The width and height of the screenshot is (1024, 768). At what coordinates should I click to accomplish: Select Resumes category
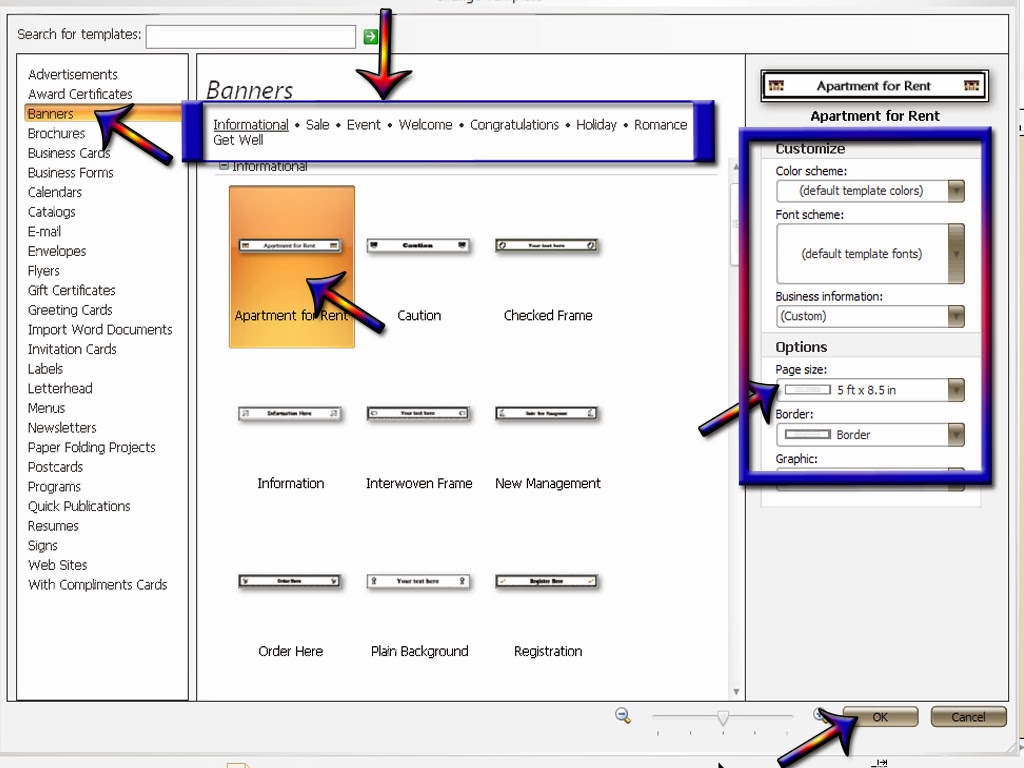(53, 526)
